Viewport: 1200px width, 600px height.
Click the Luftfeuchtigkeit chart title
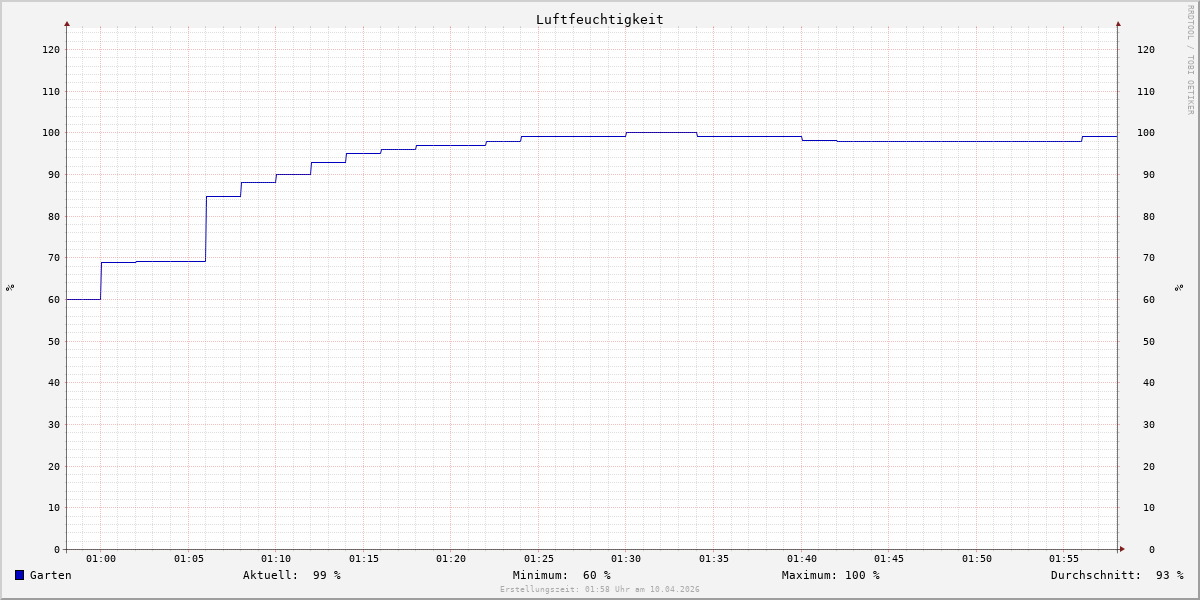[x=599, y=19]
